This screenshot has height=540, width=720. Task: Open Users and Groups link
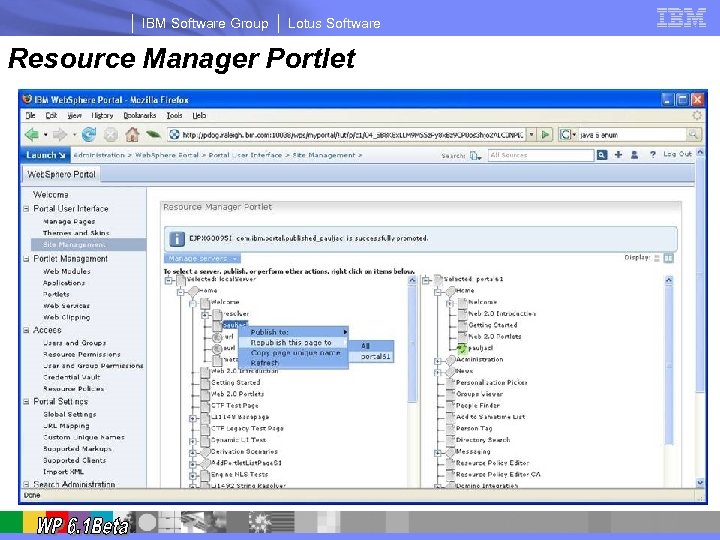click(x=74, y=343)
